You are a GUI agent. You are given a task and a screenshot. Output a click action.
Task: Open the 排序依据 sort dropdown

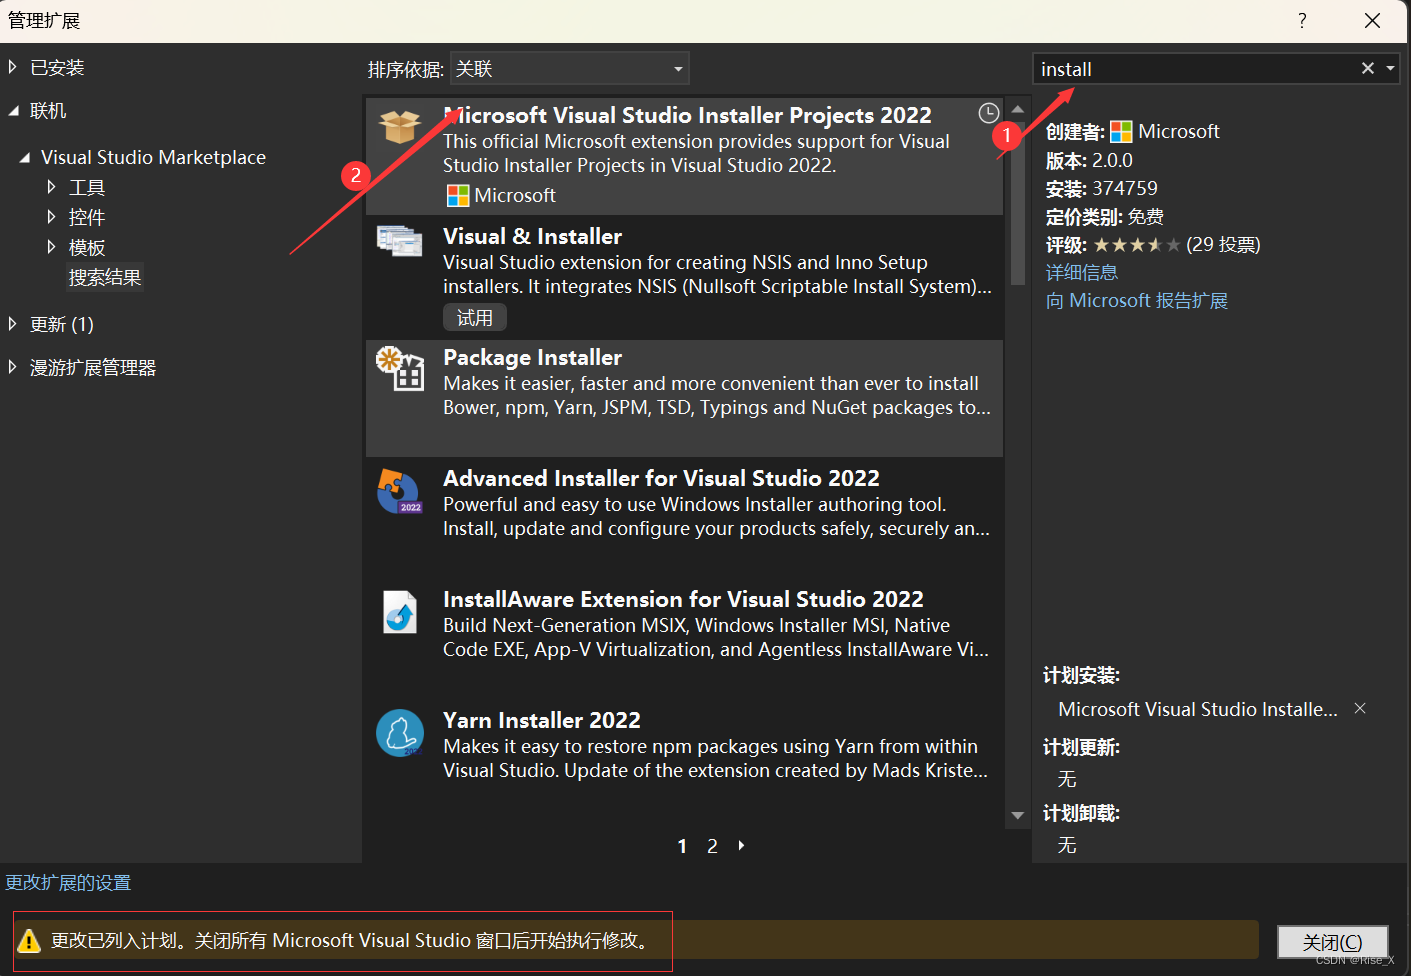[569, 68]
